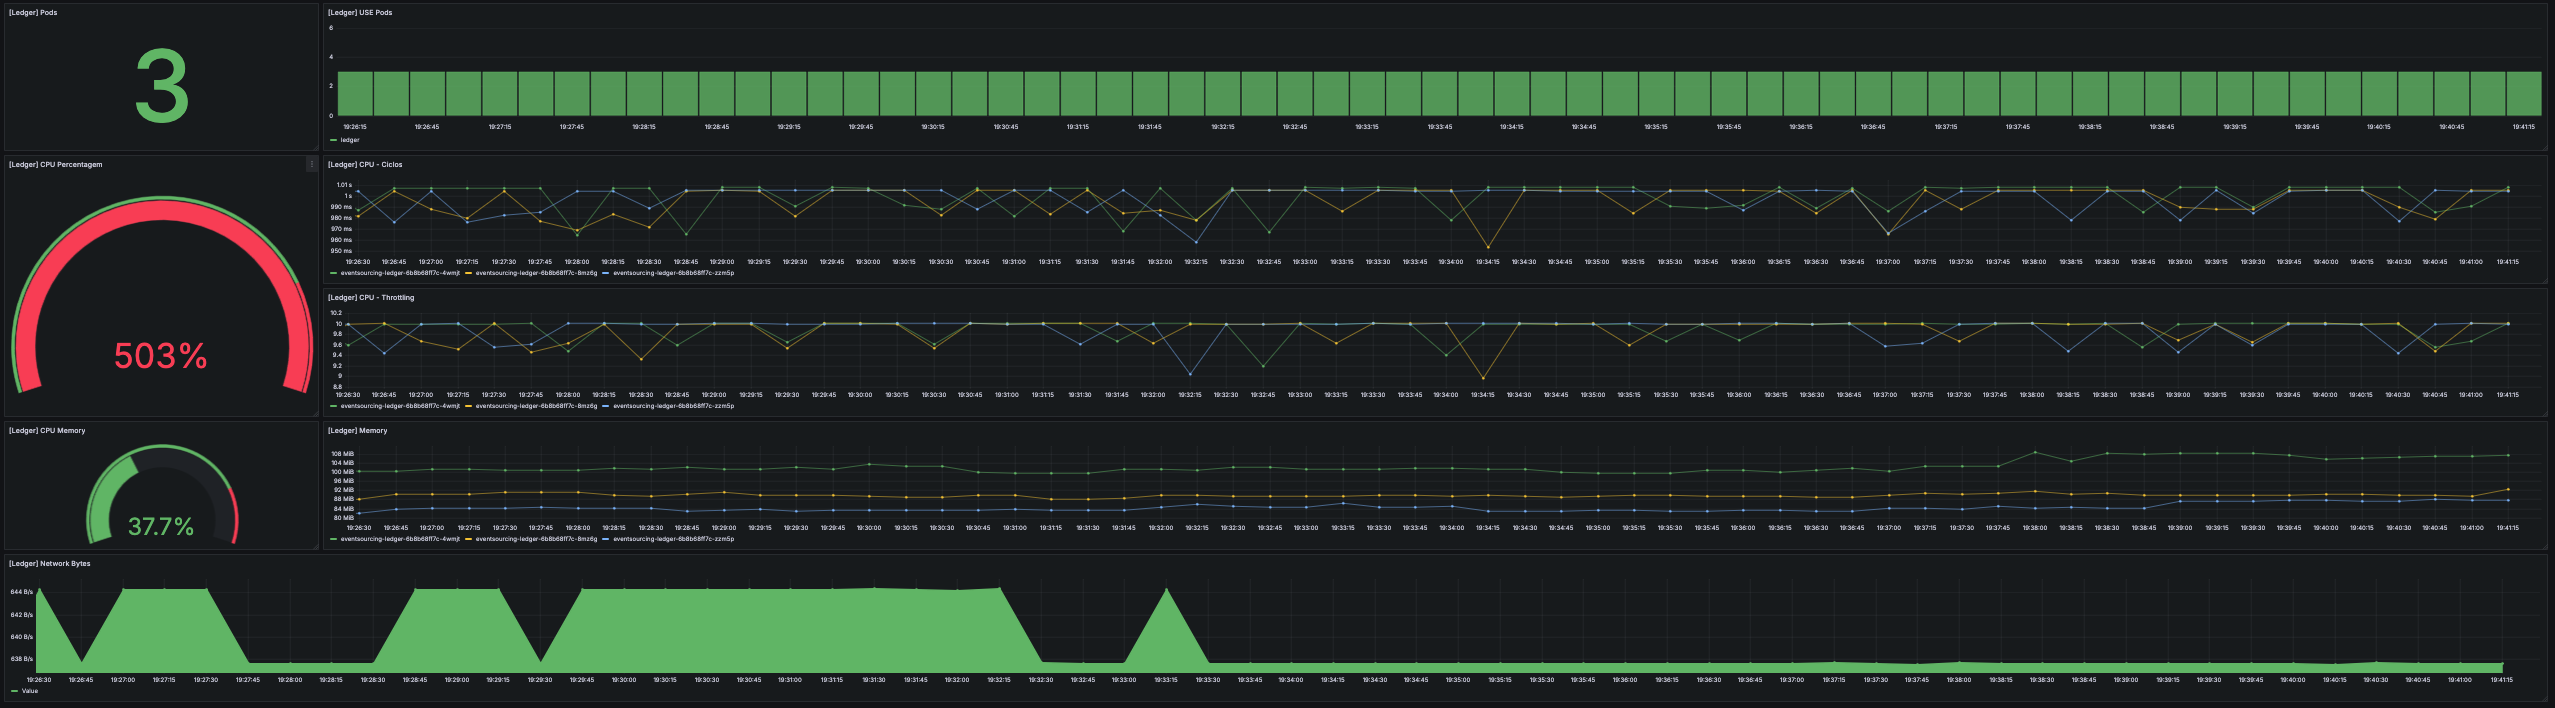Toggle 4wmjt series in CPU - Ciclos legend
Viewport: 2555px width, 708px height.
click(x=400, y=273)
